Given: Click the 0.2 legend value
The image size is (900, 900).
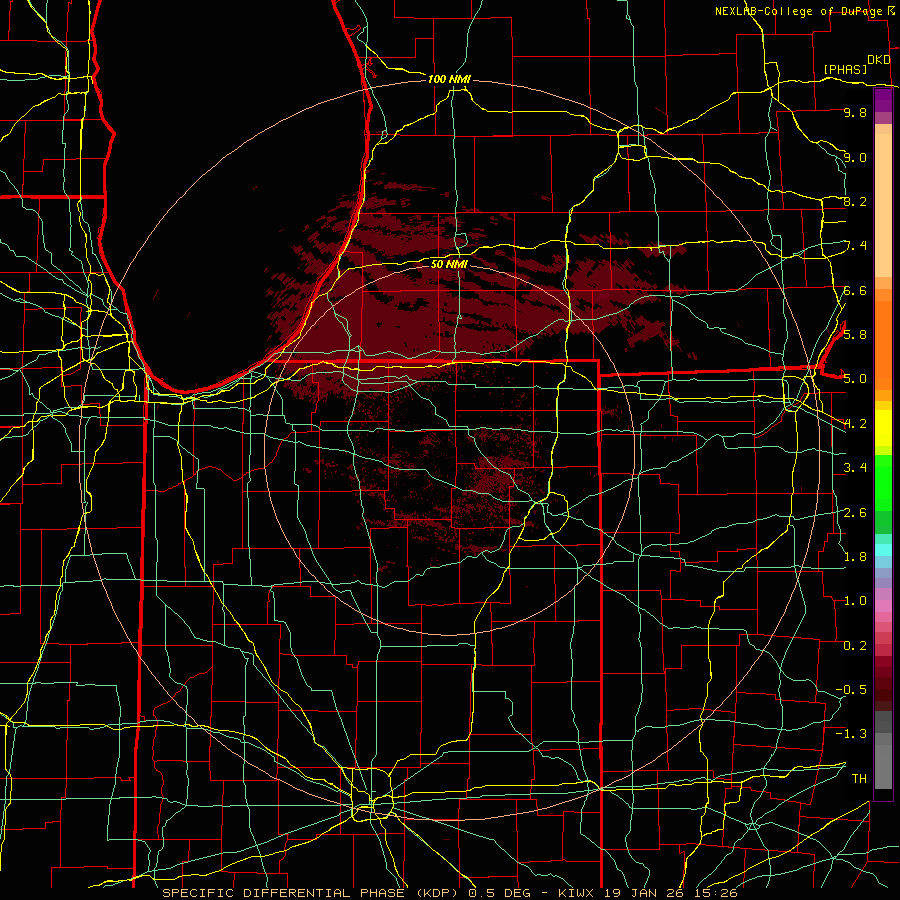Looking at the screenshot, I should tap(855, 646).
